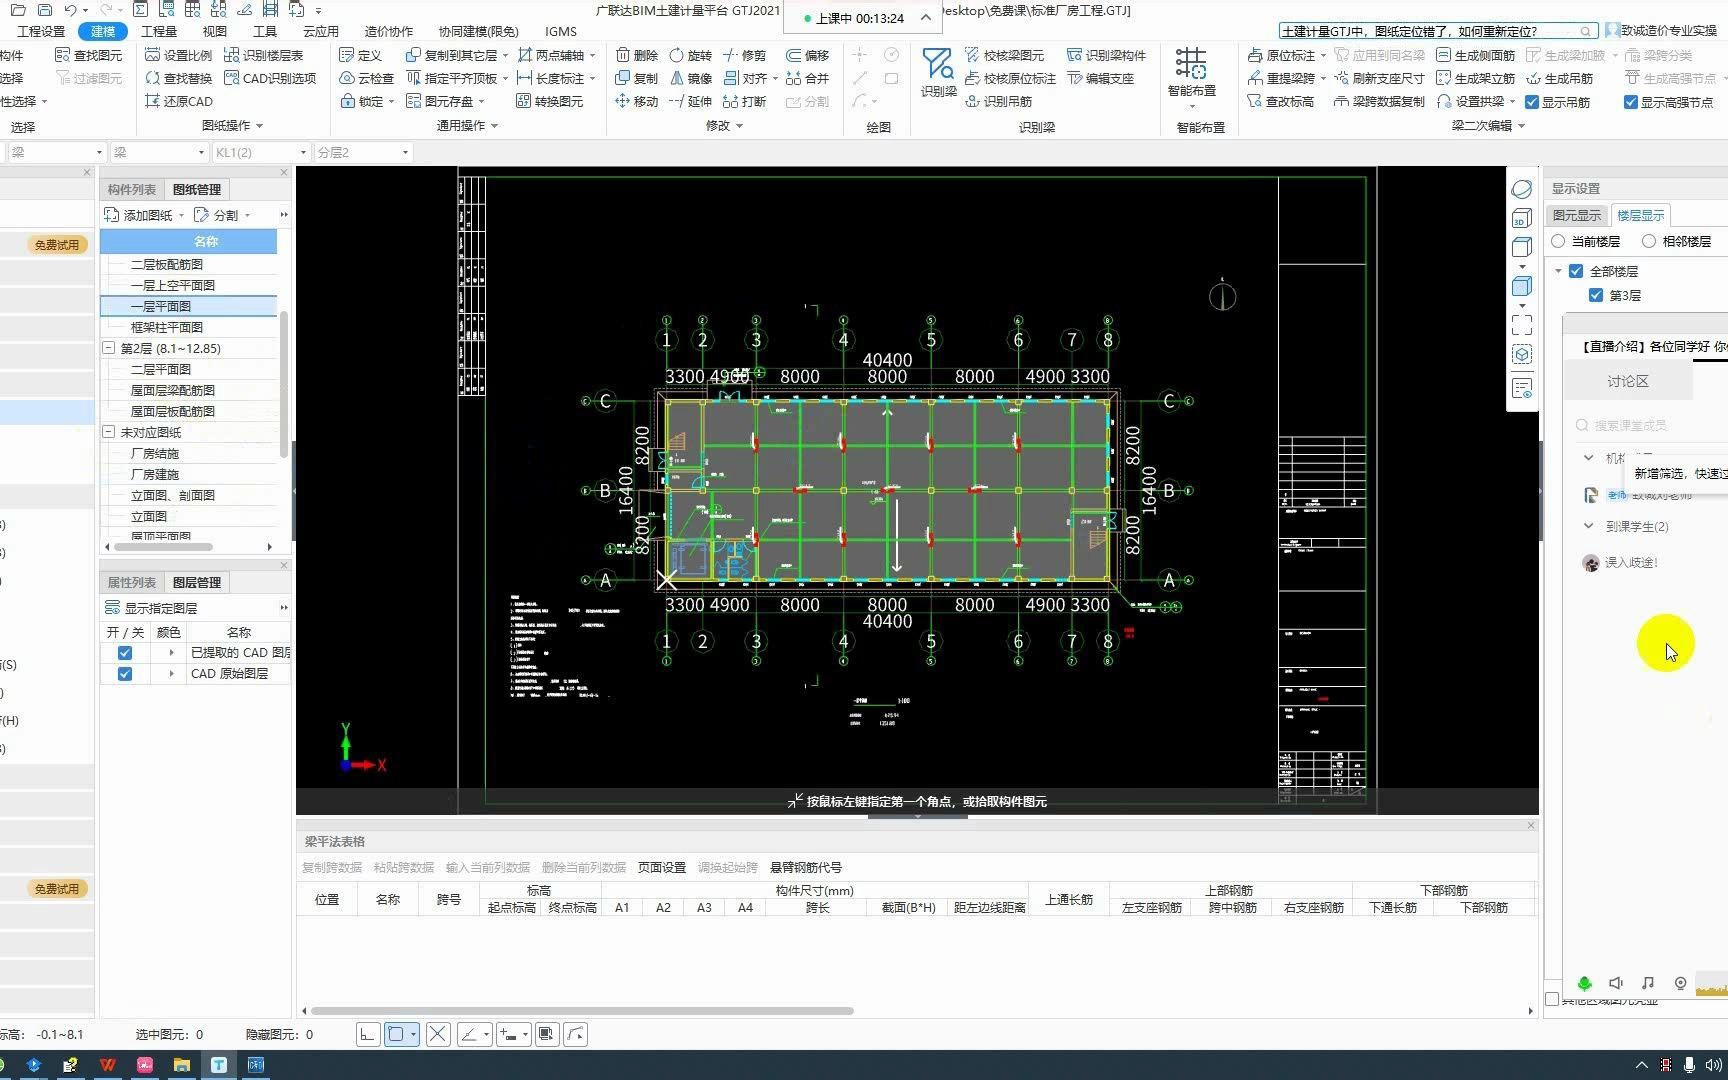Select the 旋转 (rotate) tool
1728x1080 pixels.
pyautogui.click(x=690, y=55)
